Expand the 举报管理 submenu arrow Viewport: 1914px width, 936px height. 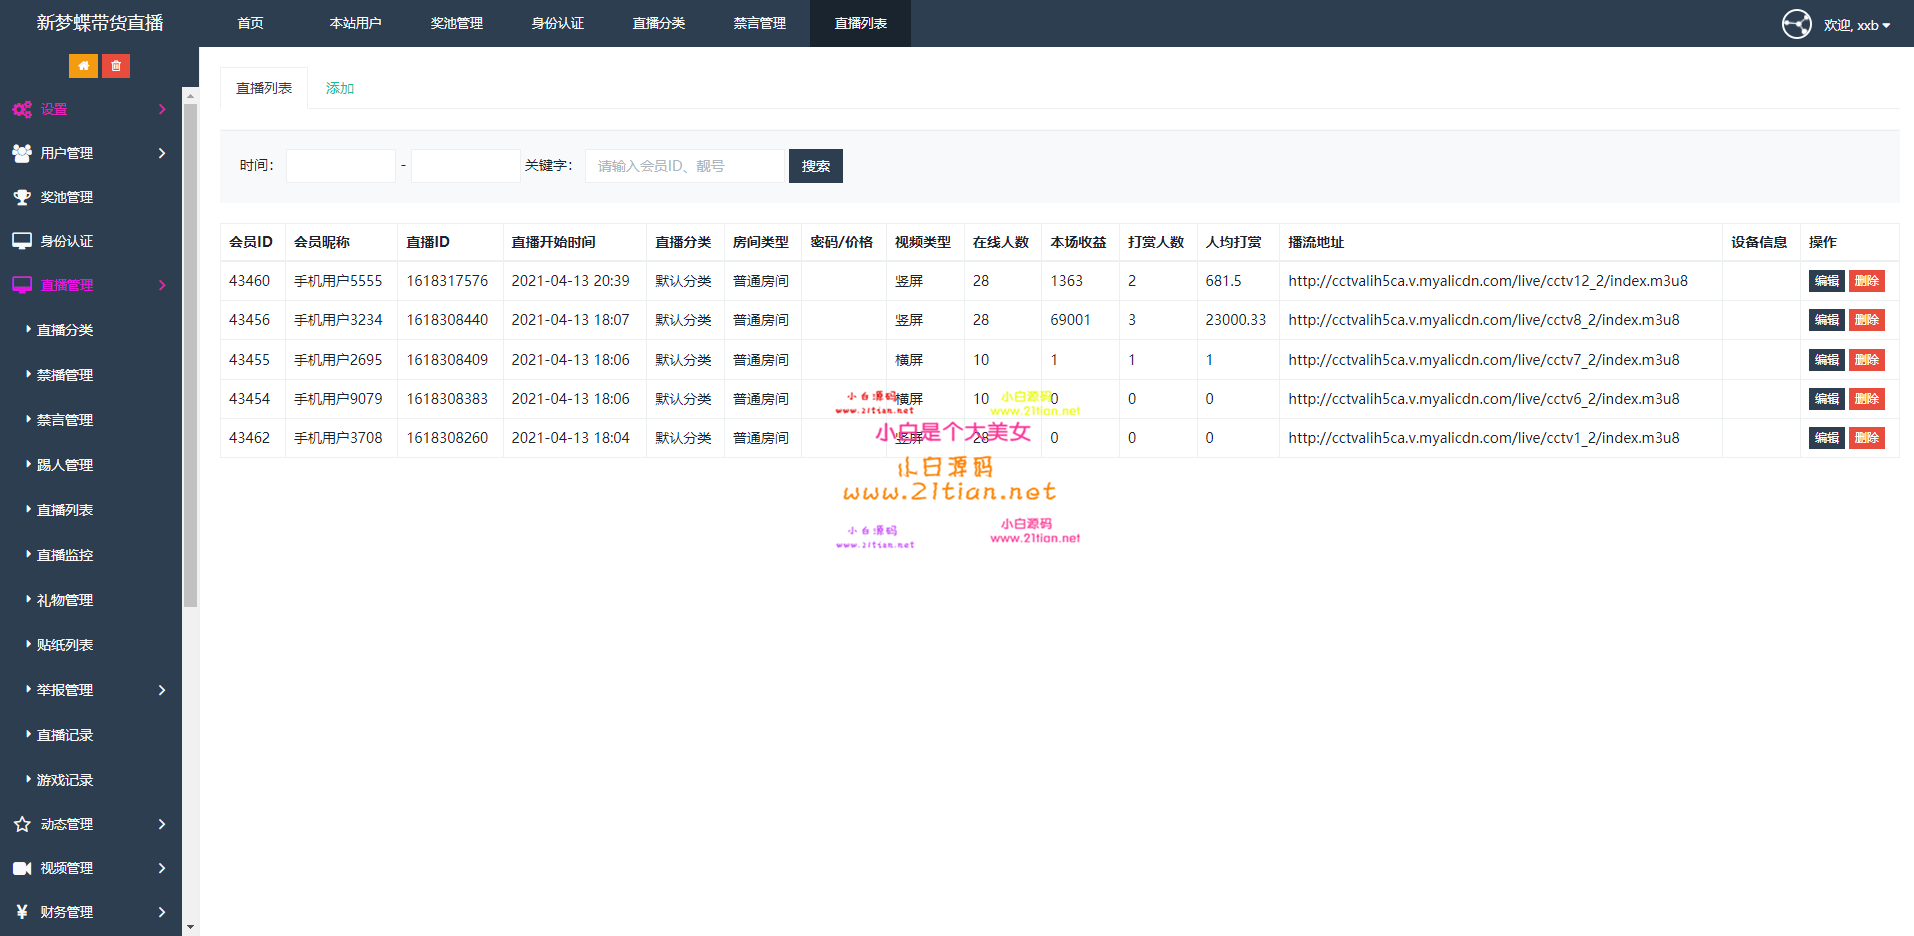click(x=162, y=690)
